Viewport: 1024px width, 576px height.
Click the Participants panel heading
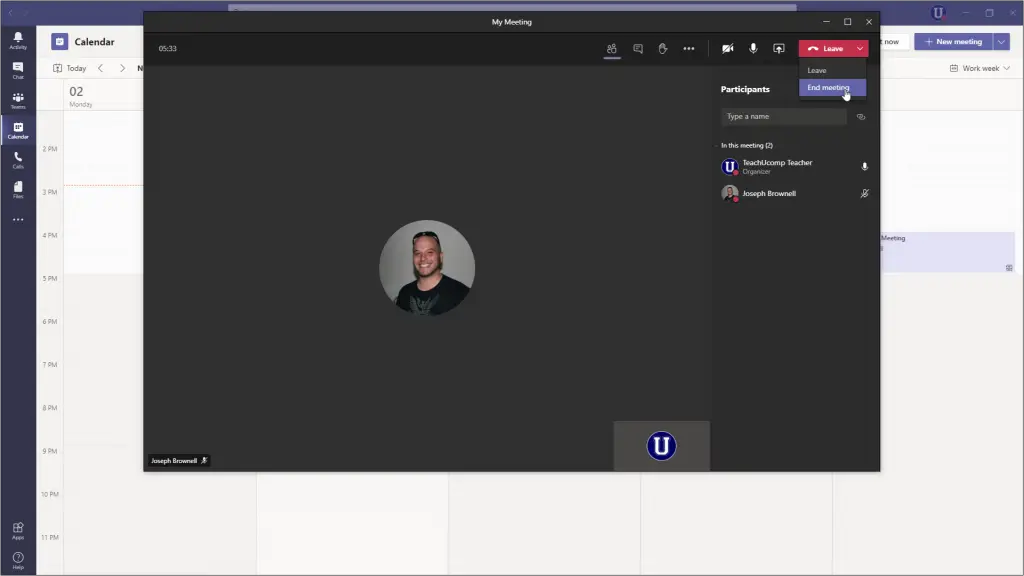click(745, 89)
